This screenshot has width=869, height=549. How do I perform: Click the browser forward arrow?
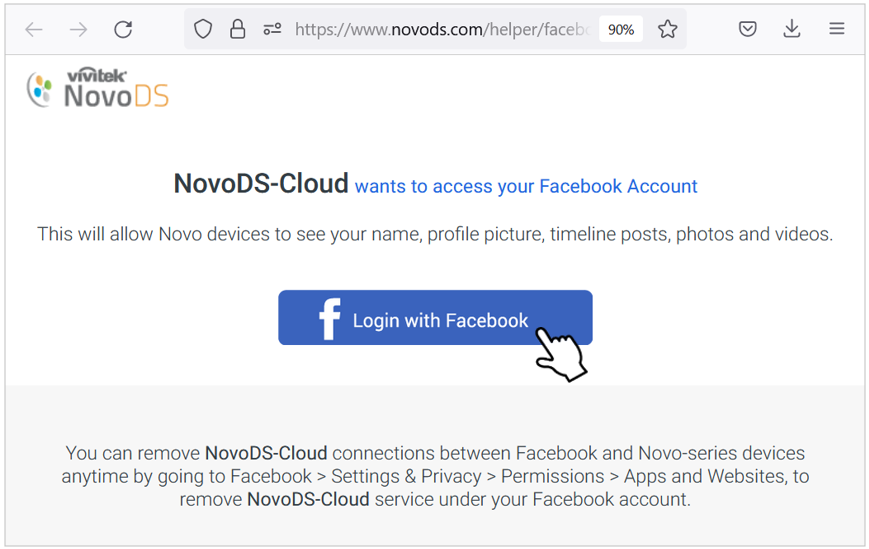click(78, 29)
